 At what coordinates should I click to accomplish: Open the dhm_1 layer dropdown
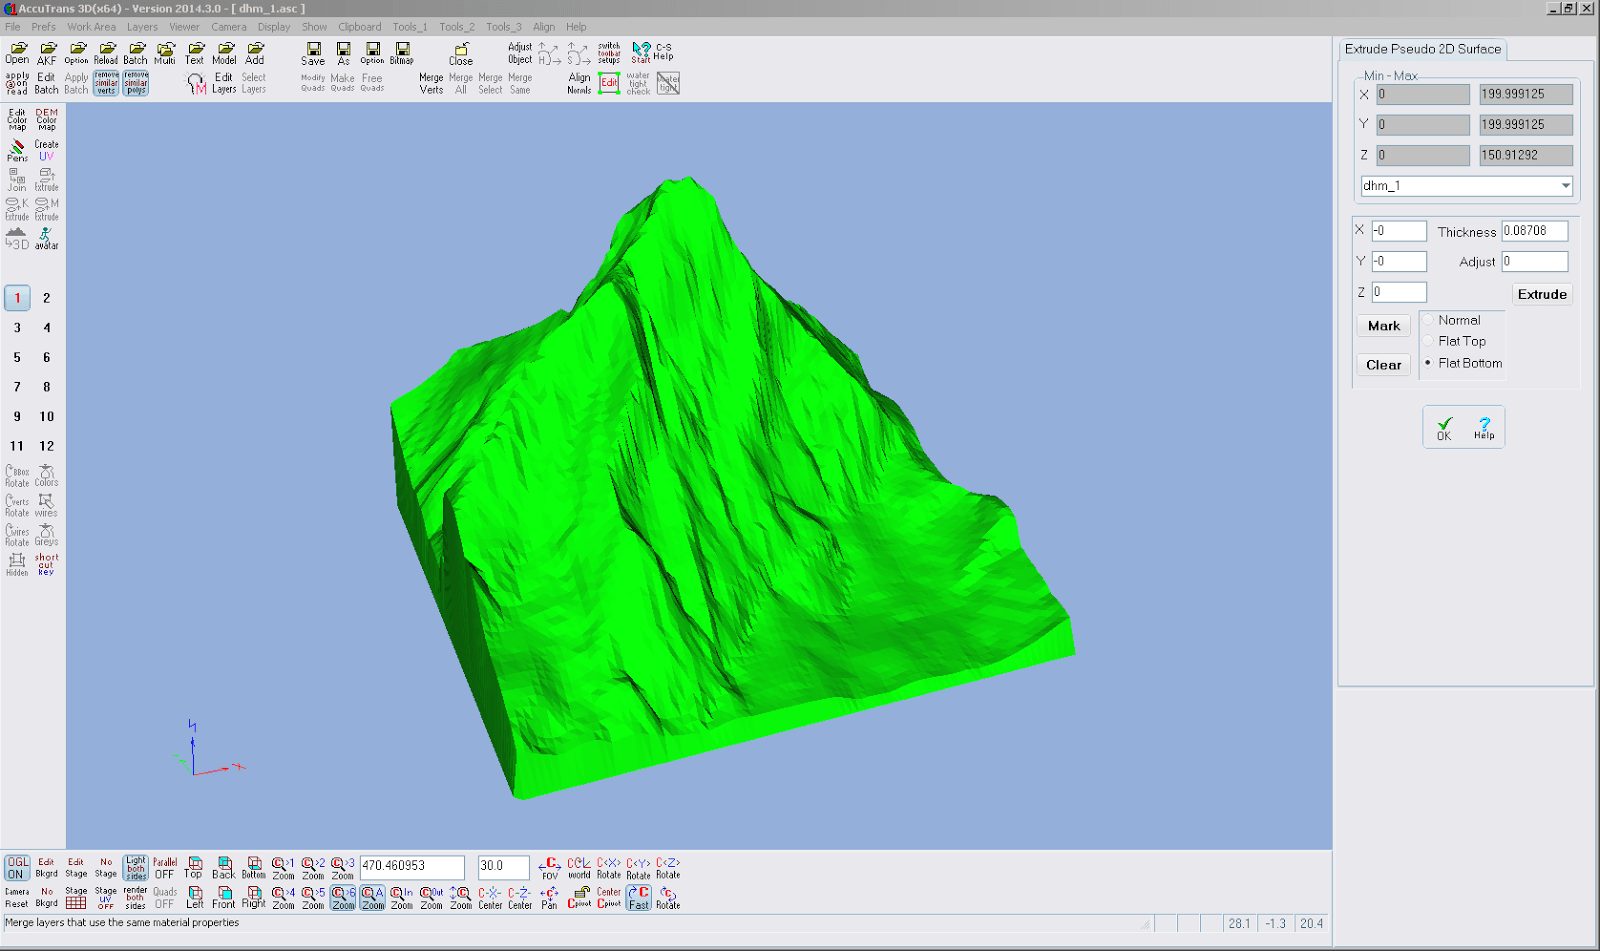pos(1565,185)
